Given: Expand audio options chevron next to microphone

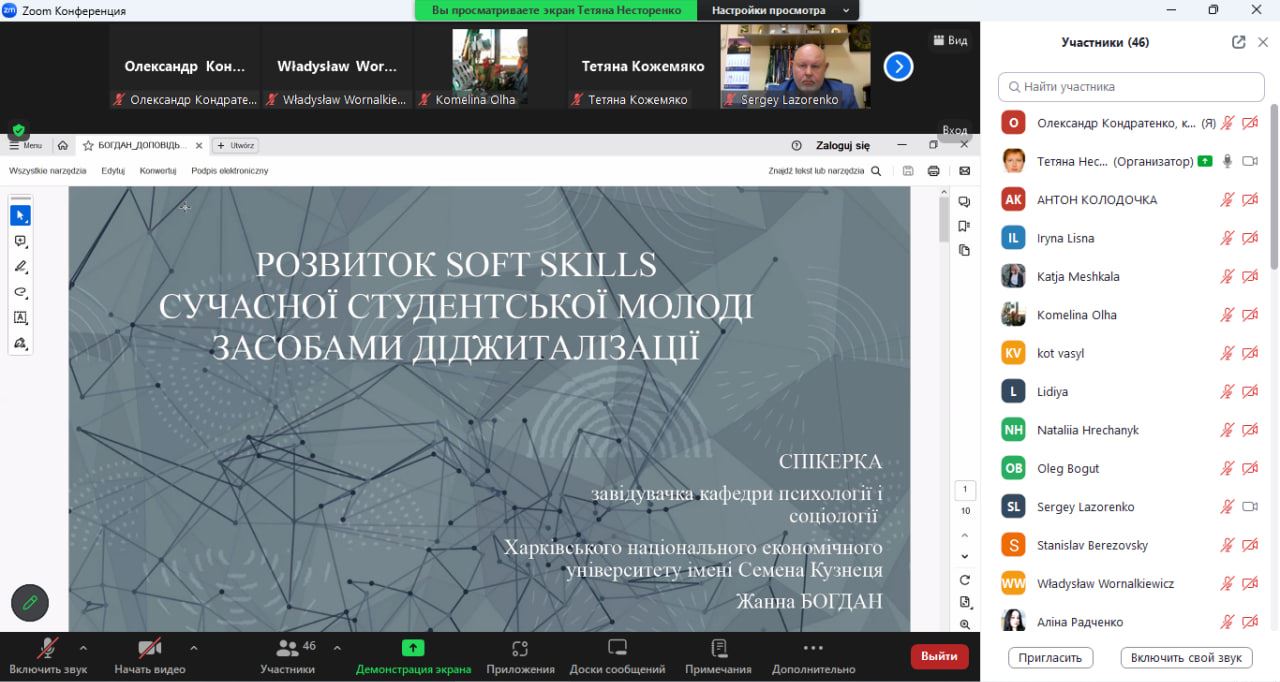Looking at the screenshot, I should [83, 647].
